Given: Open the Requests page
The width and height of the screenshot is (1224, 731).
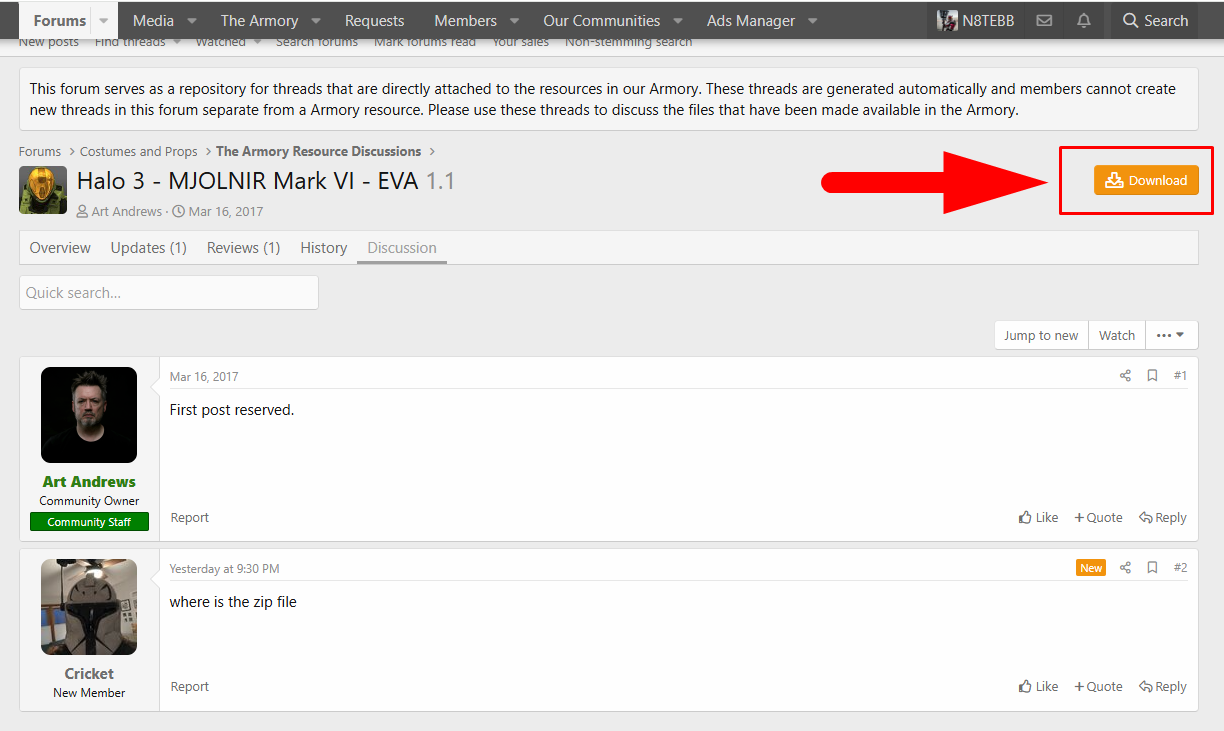Looking at the screenshot, I should click(x=375, y=20).
